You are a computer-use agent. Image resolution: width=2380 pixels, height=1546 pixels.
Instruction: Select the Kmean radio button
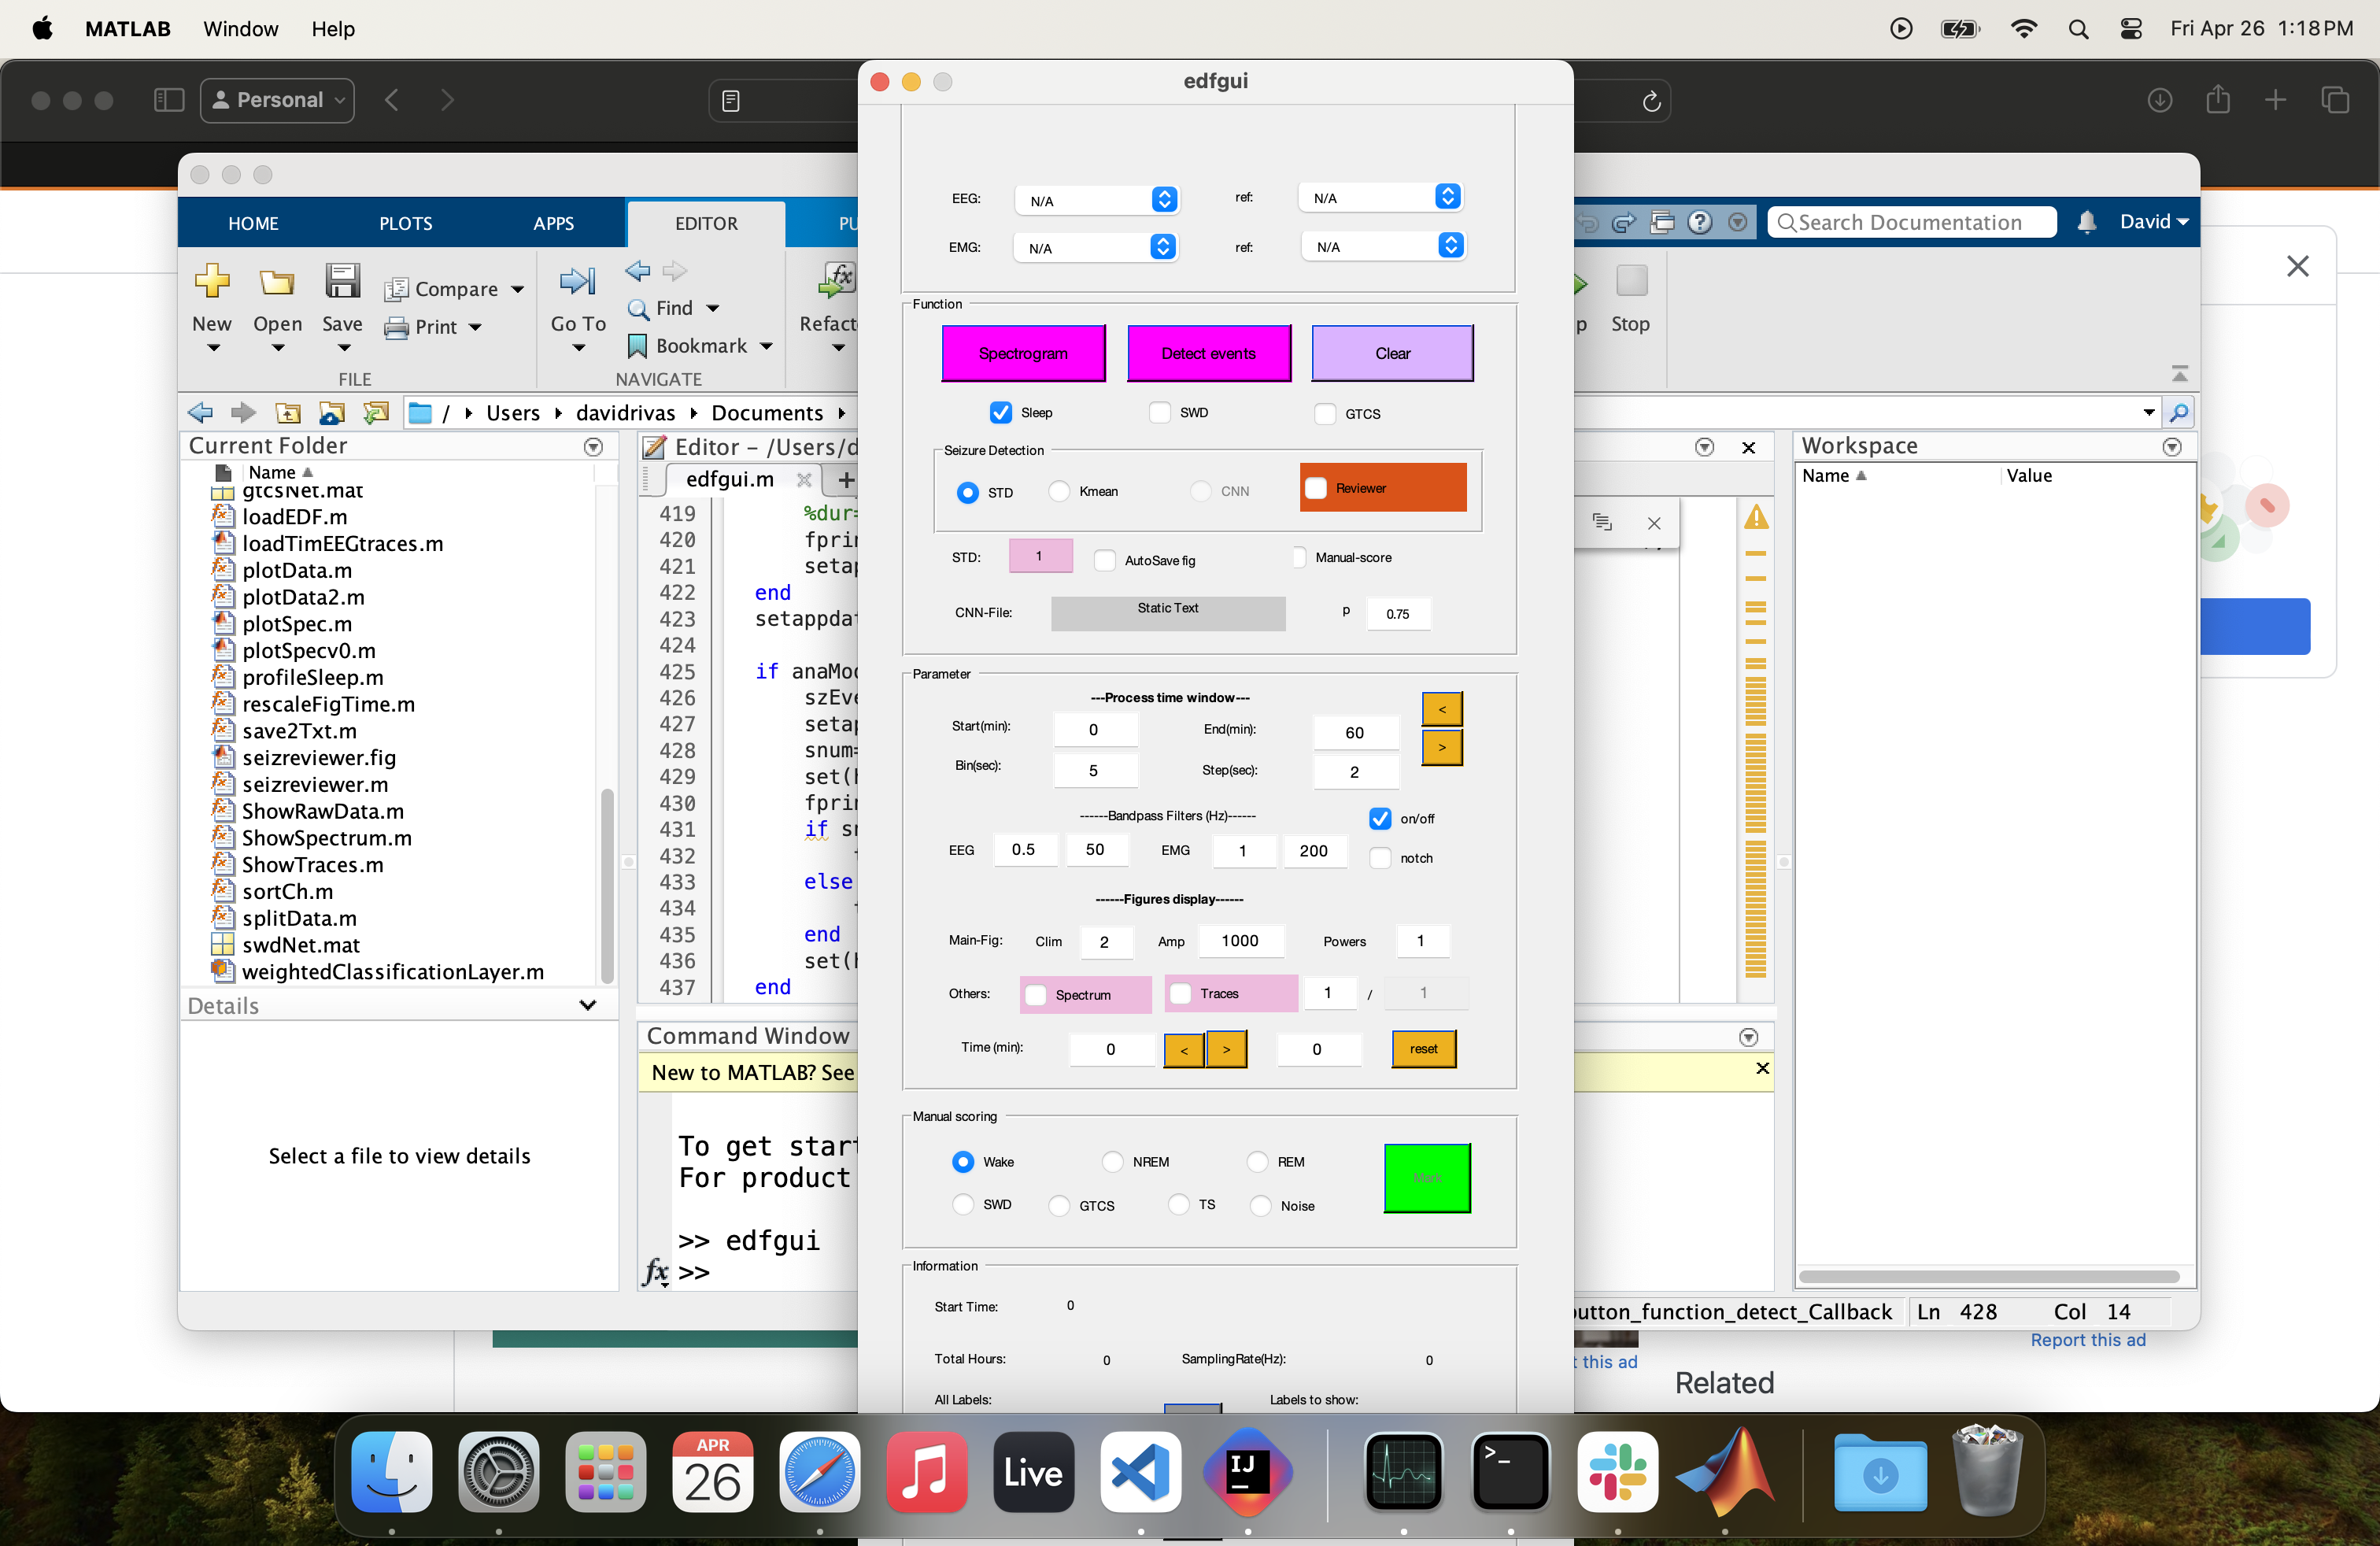1059,491
